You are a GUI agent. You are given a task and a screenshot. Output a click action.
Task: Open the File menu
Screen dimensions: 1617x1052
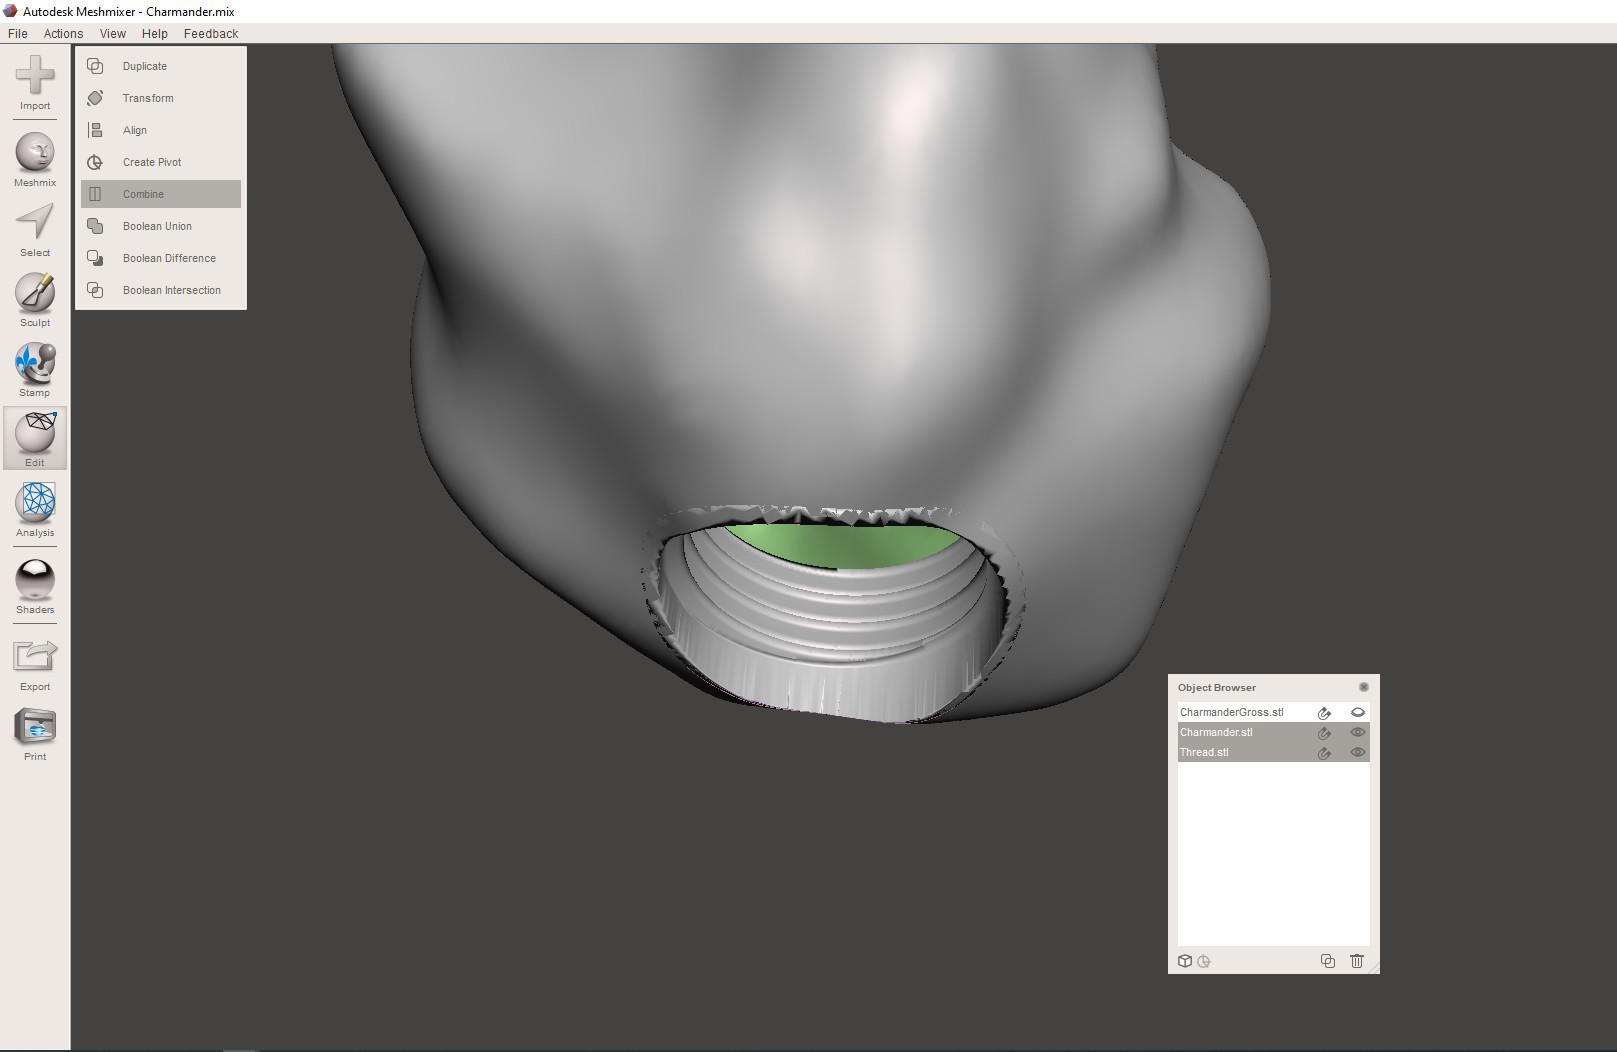(x=18, y=33)
